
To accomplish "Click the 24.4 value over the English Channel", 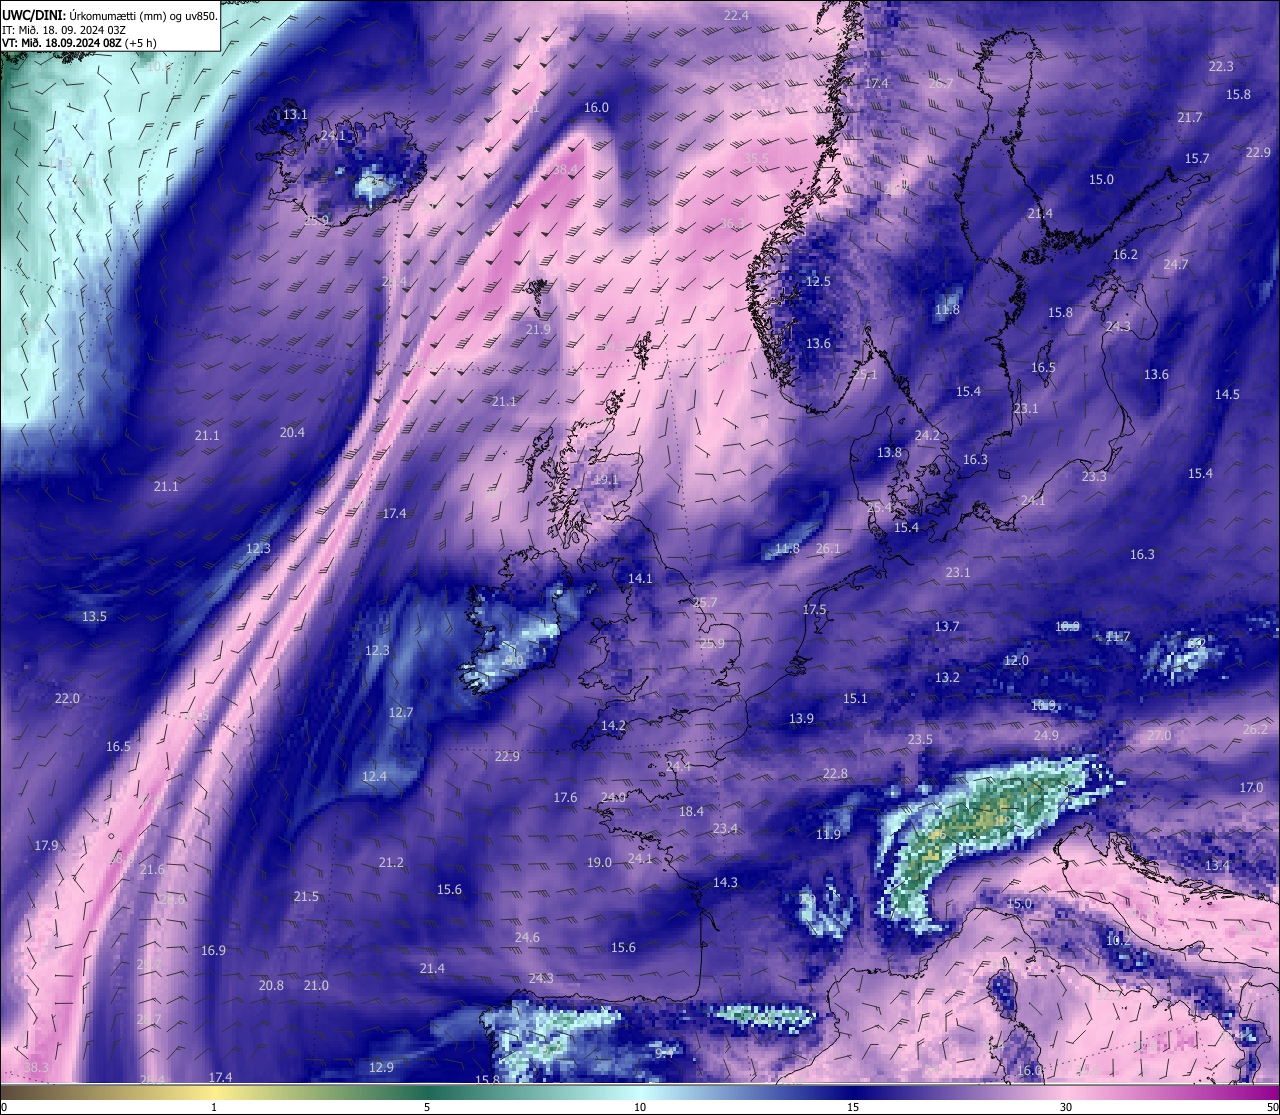I will [x=678, y=767].
